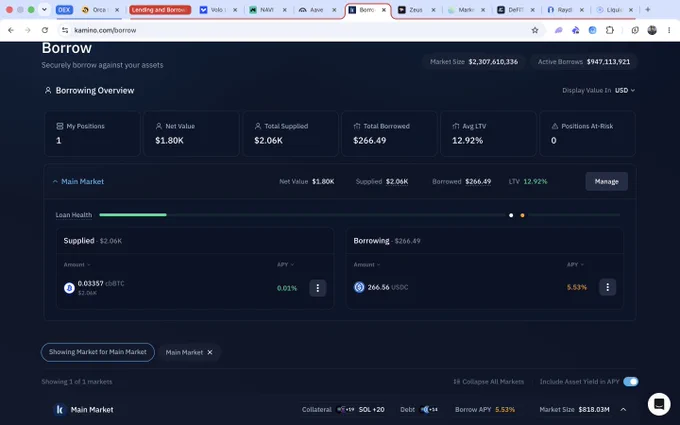Click the Market Size $818.03M text

tap(574, 409)
